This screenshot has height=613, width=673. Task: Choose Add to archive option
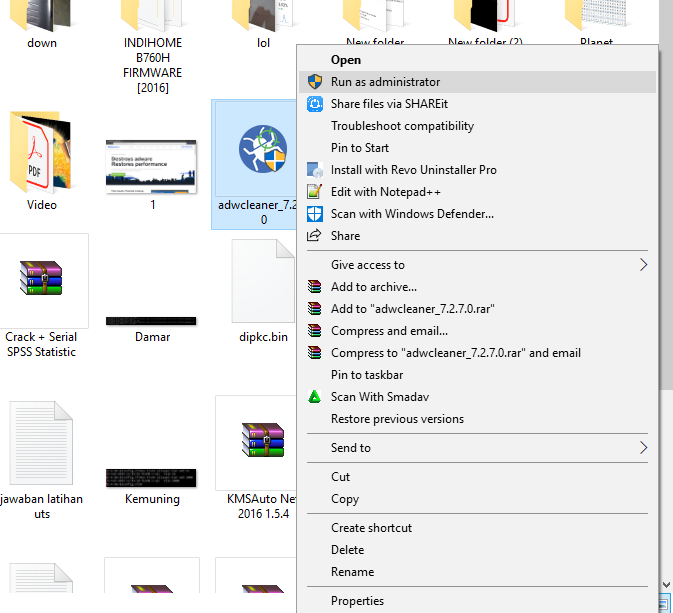click(477, 287)
